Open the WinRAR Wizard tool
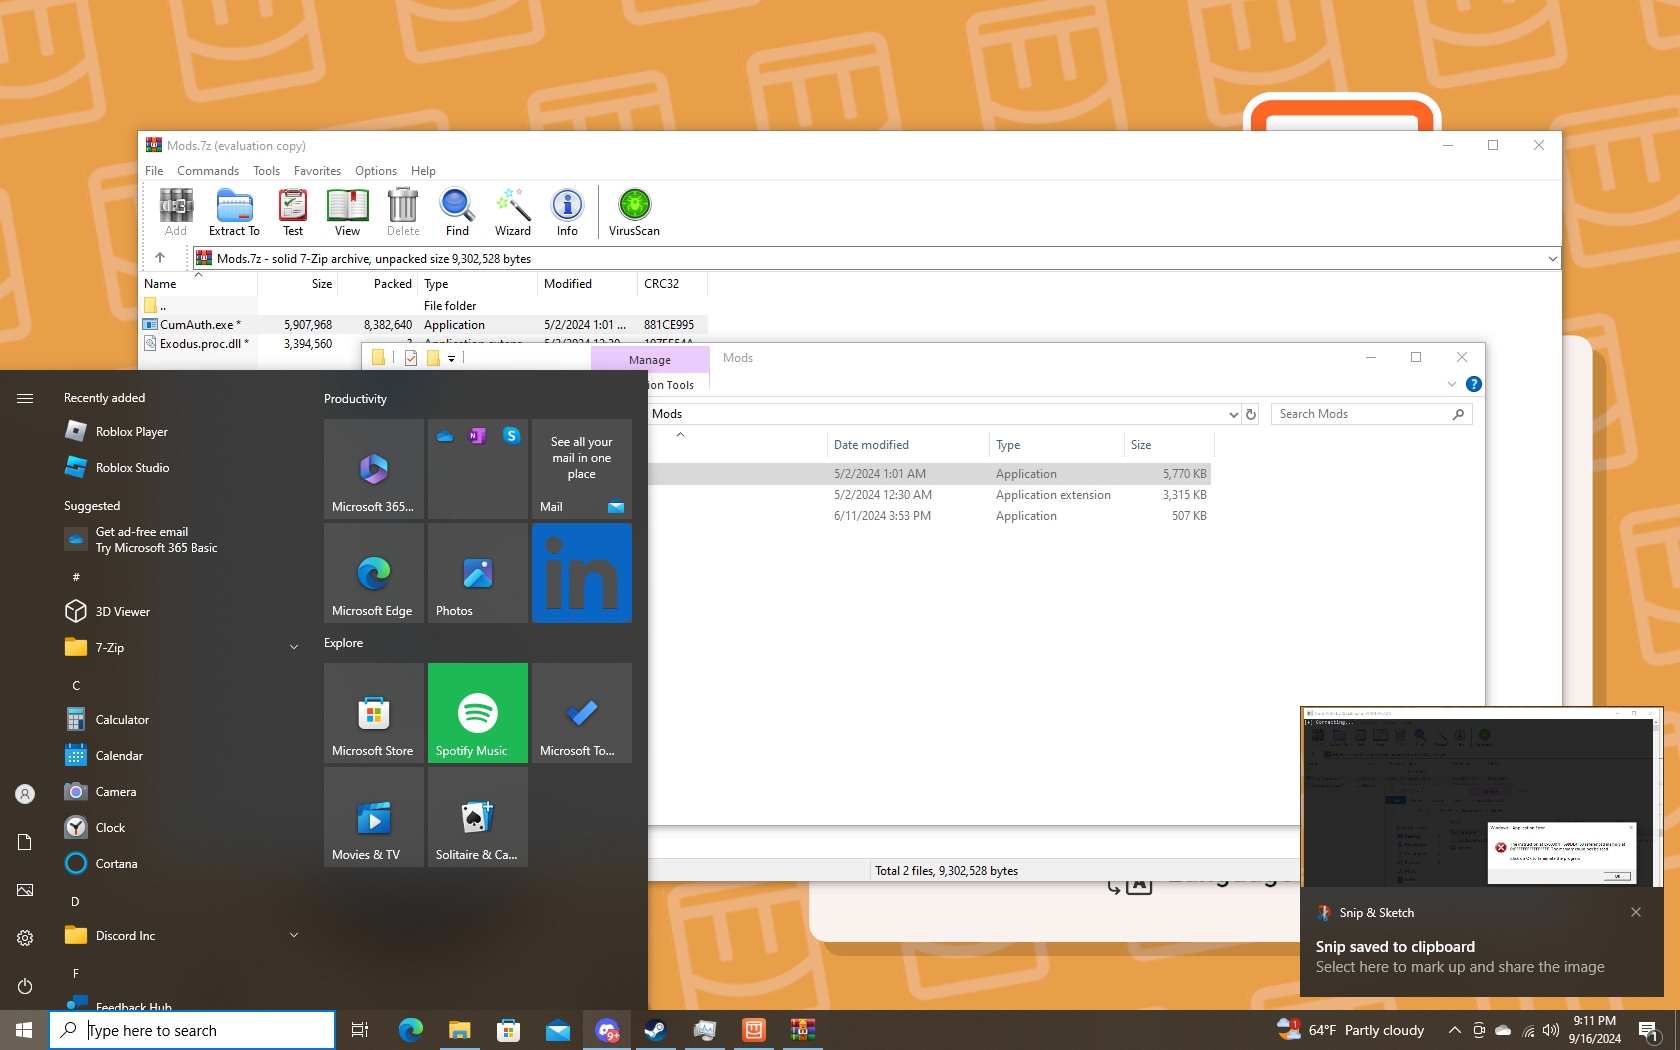 513,212
